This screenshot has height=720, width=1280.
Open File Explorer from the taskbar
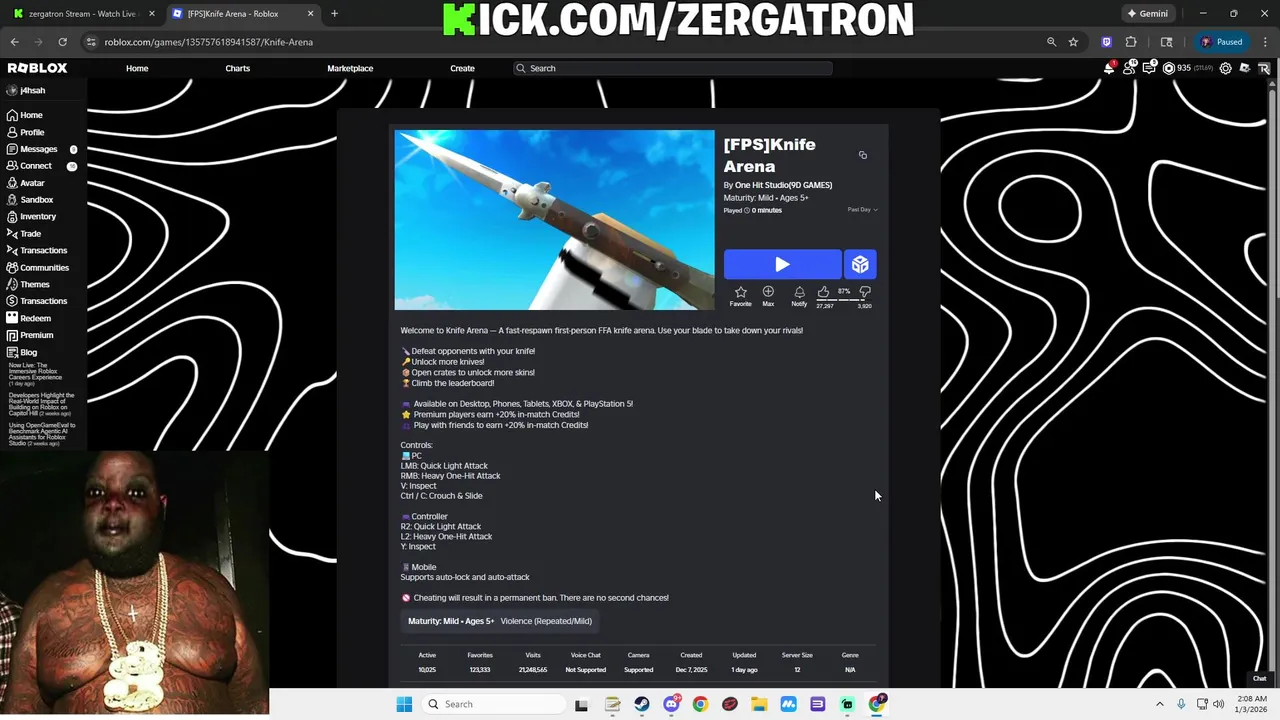coord(759,704)
